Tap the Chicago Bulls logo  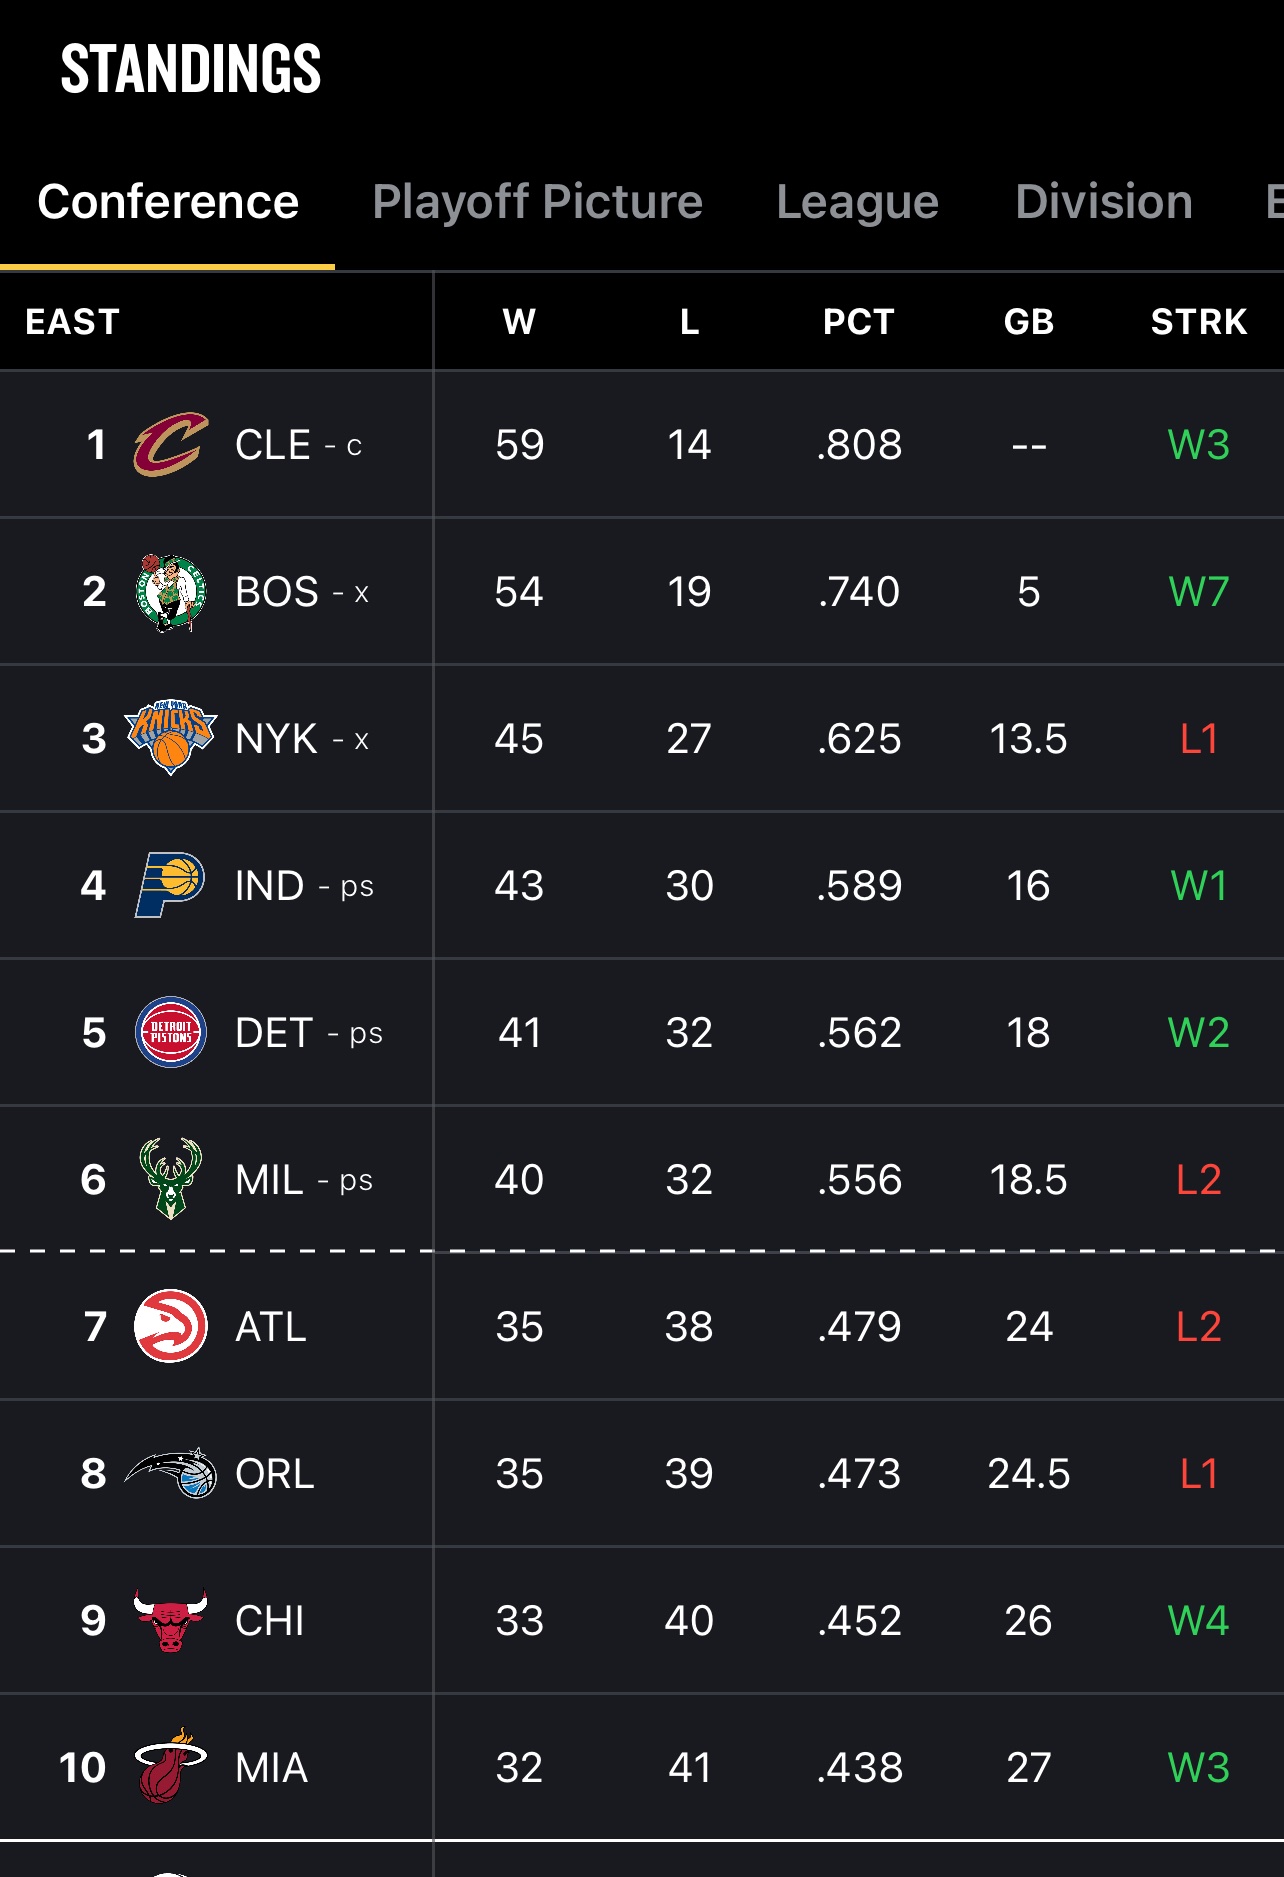(x=171, y=1620)
